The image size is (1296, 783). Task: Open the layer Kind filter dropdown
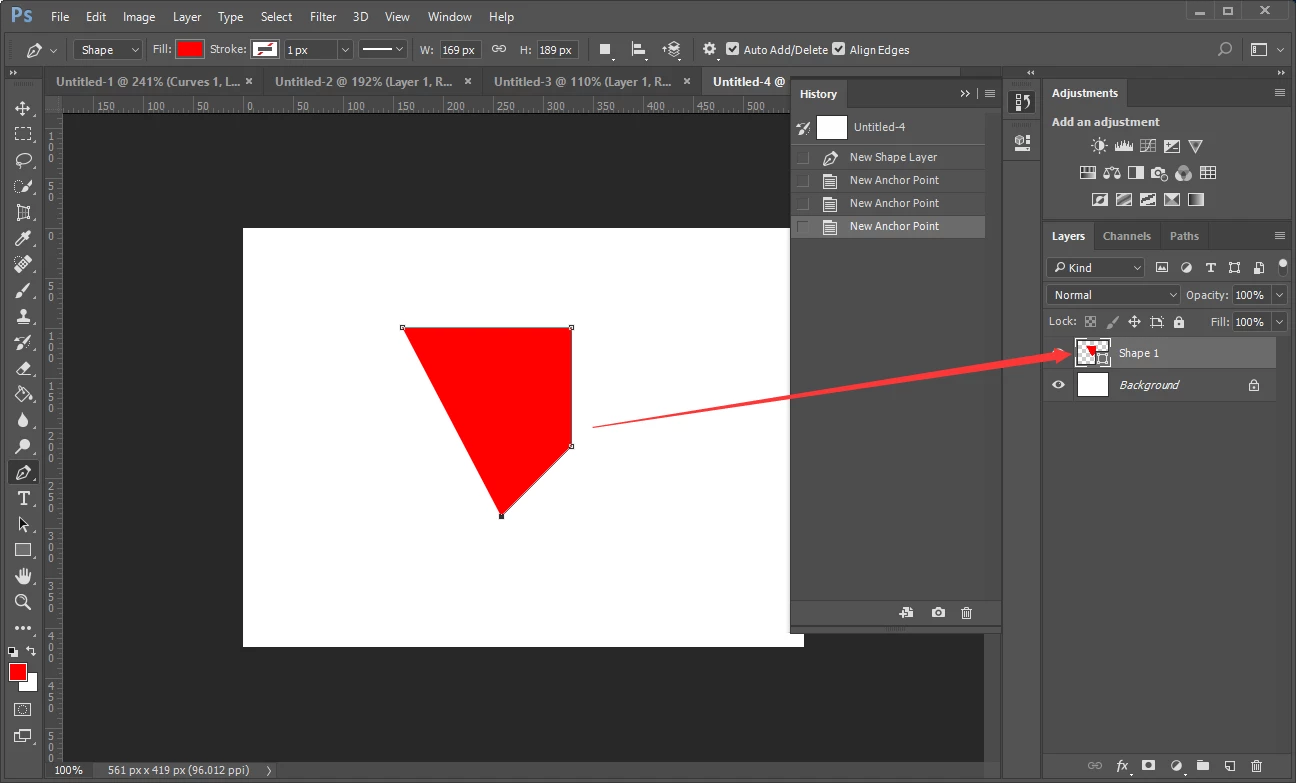tap(1095, 267)
